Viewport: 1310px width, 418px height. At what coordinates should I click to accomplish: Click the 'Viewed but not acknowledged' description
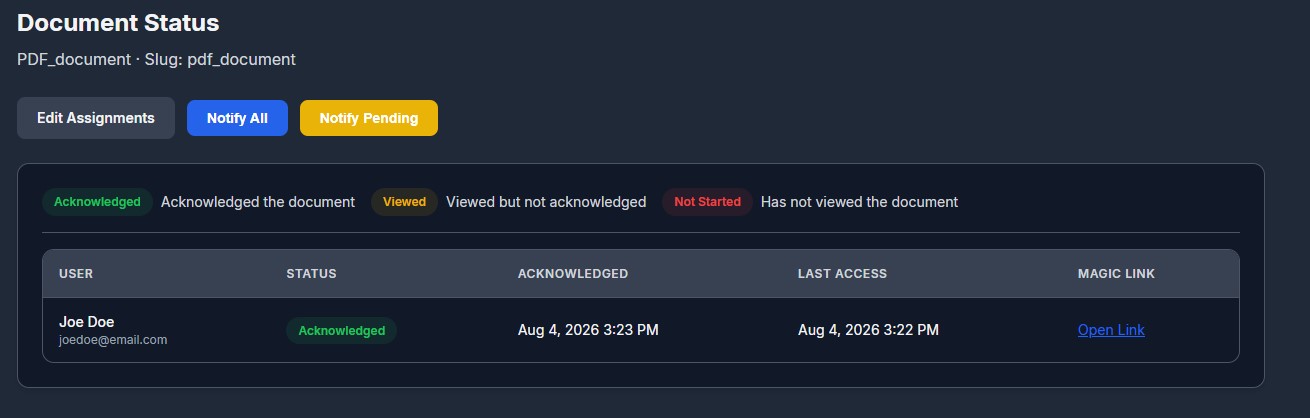pyautogui.click(x=546, y=202)
